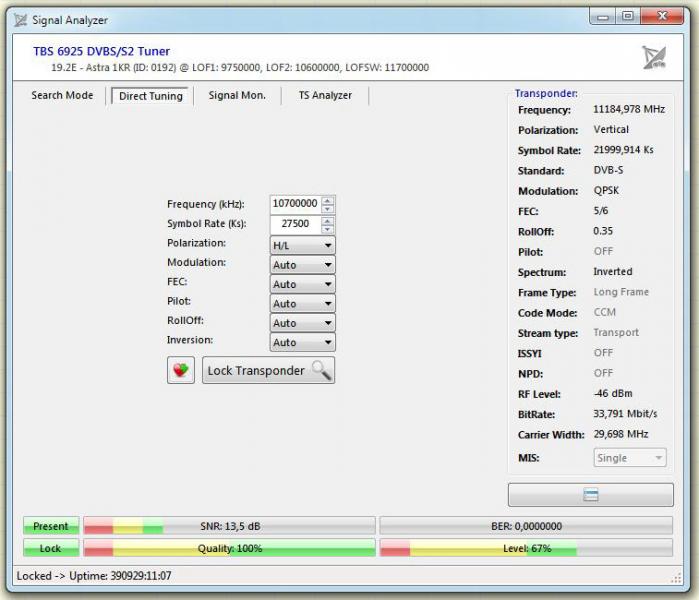
Task: Open the Polarization dropdown
Action: [302, 245]
